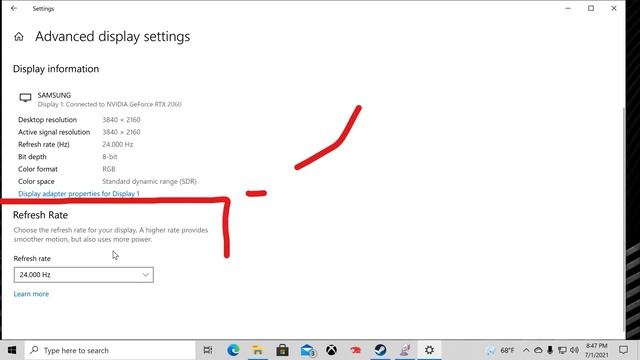
Task: Click the Color format RGB value
Action: coord(109,169)
